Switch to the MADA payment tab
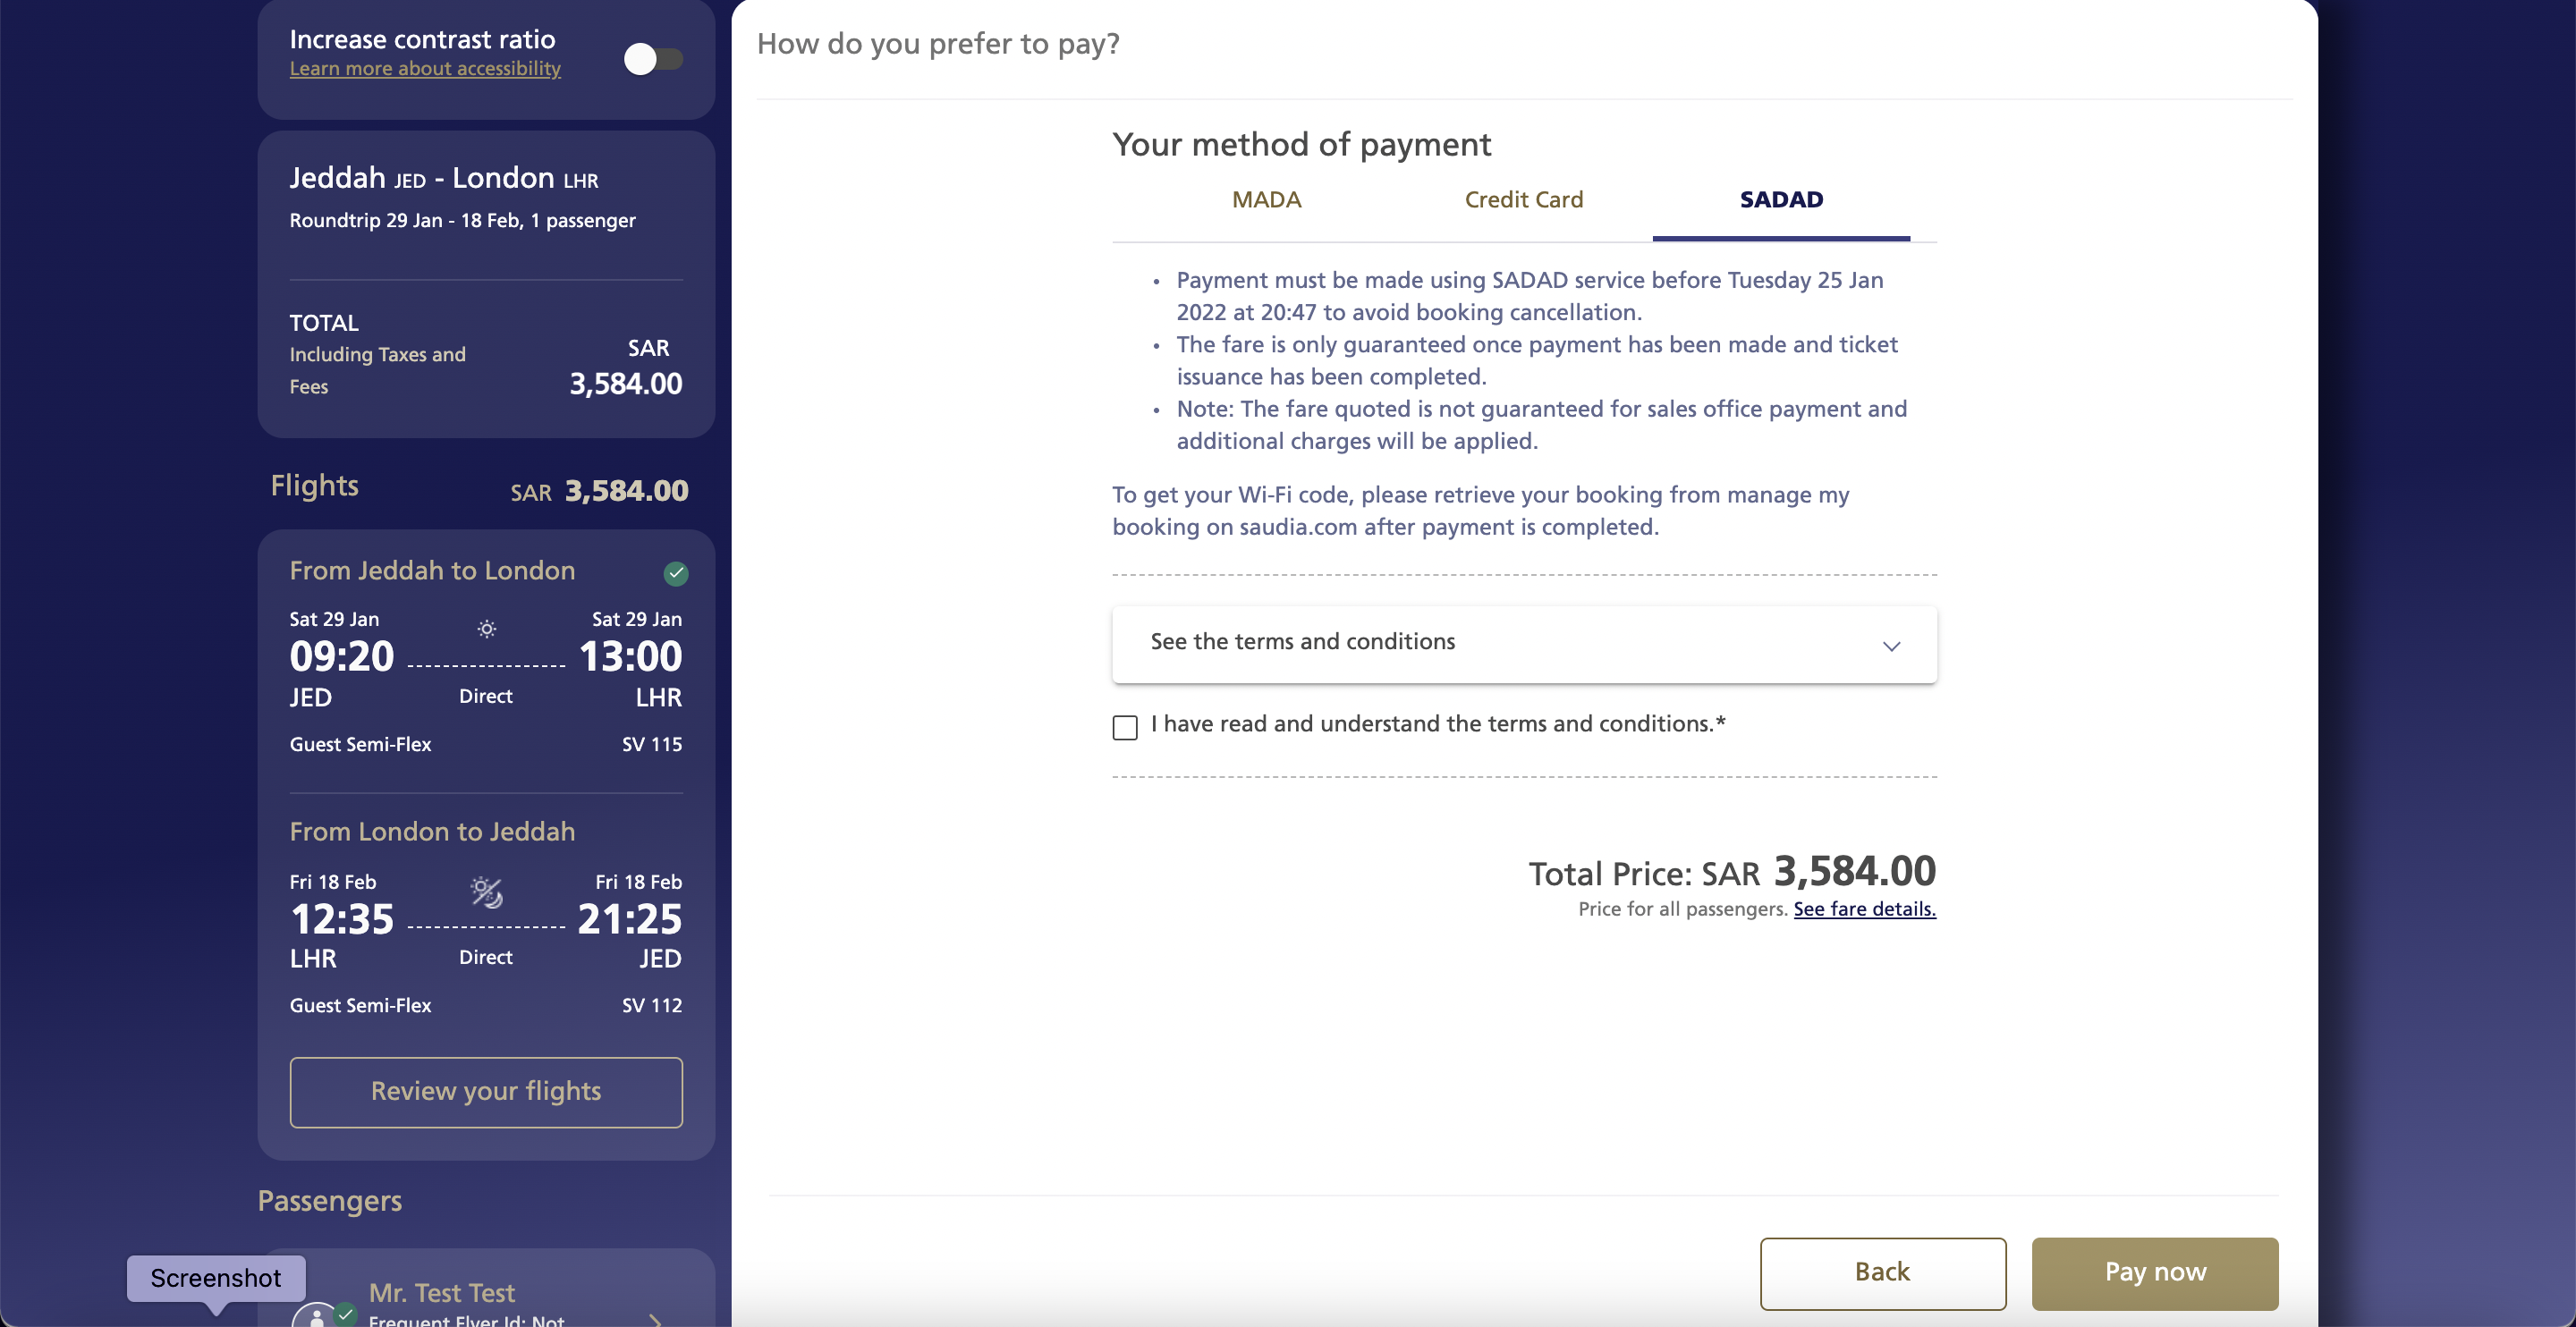This screenshot has height=1327, width=2576. point(1266,199)
